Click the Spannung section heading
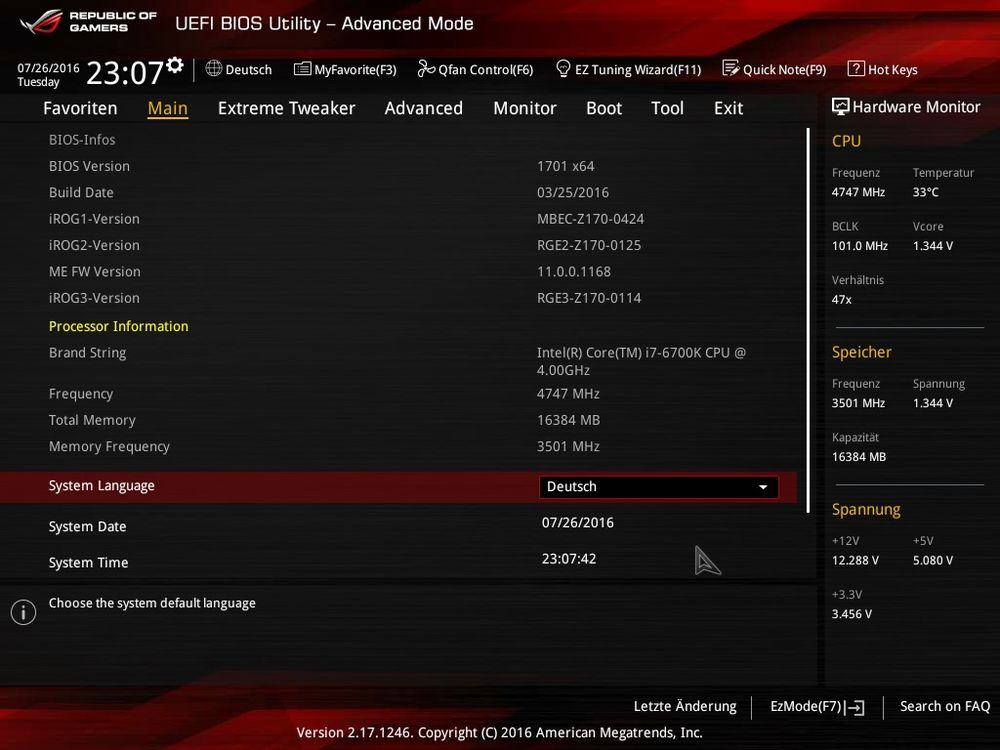Screen dimensions: 1000x750 (x=866, y=510)
